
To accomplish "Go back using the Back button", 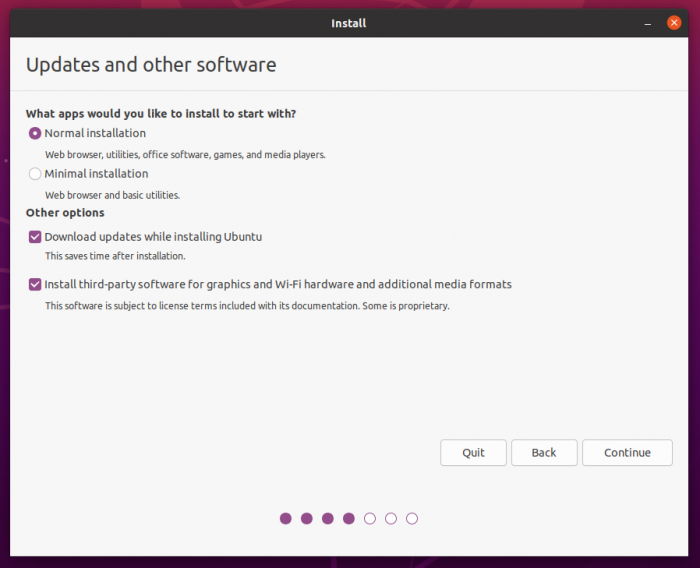I will click(543, 453).
